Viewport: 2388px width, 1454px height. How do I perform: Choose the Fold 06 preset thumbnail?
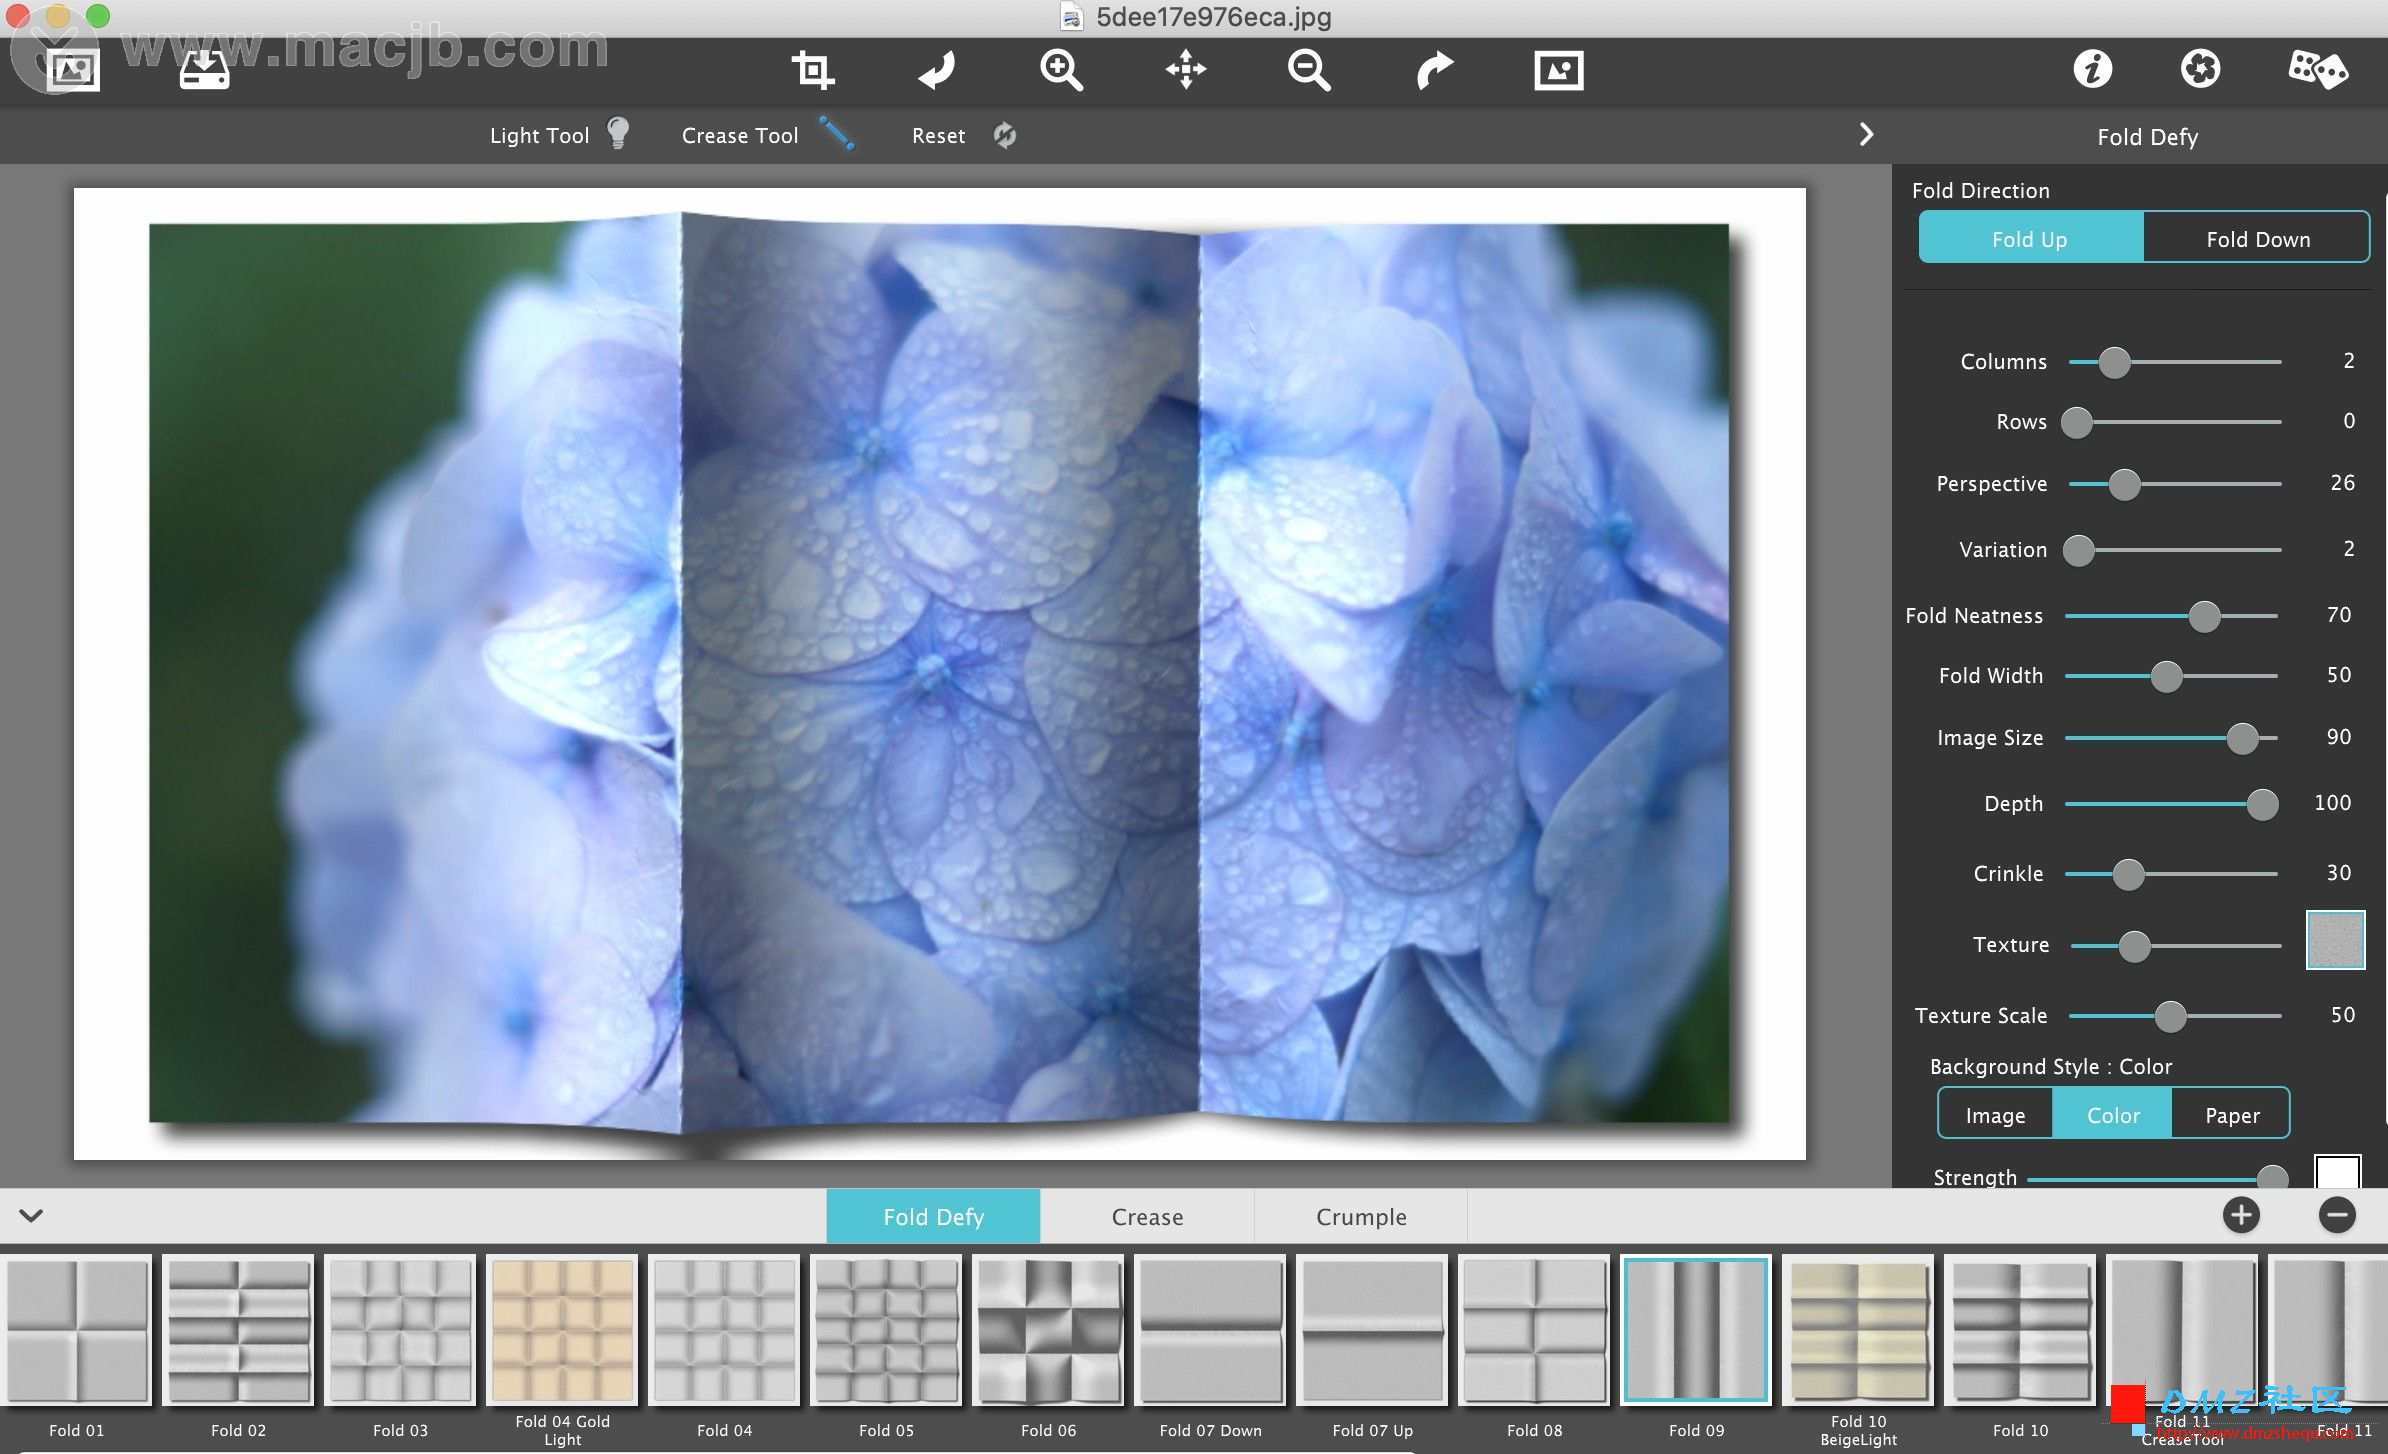[x=1048, y=1330]
